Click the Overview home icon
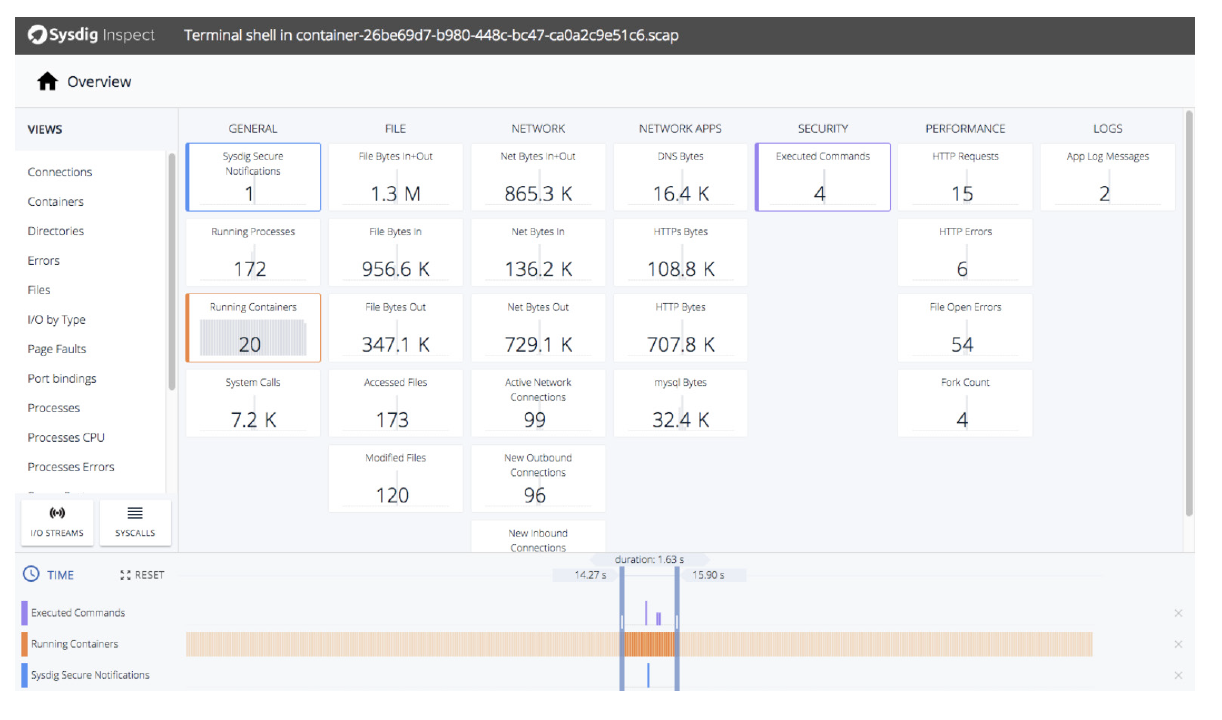 [47, 82]
